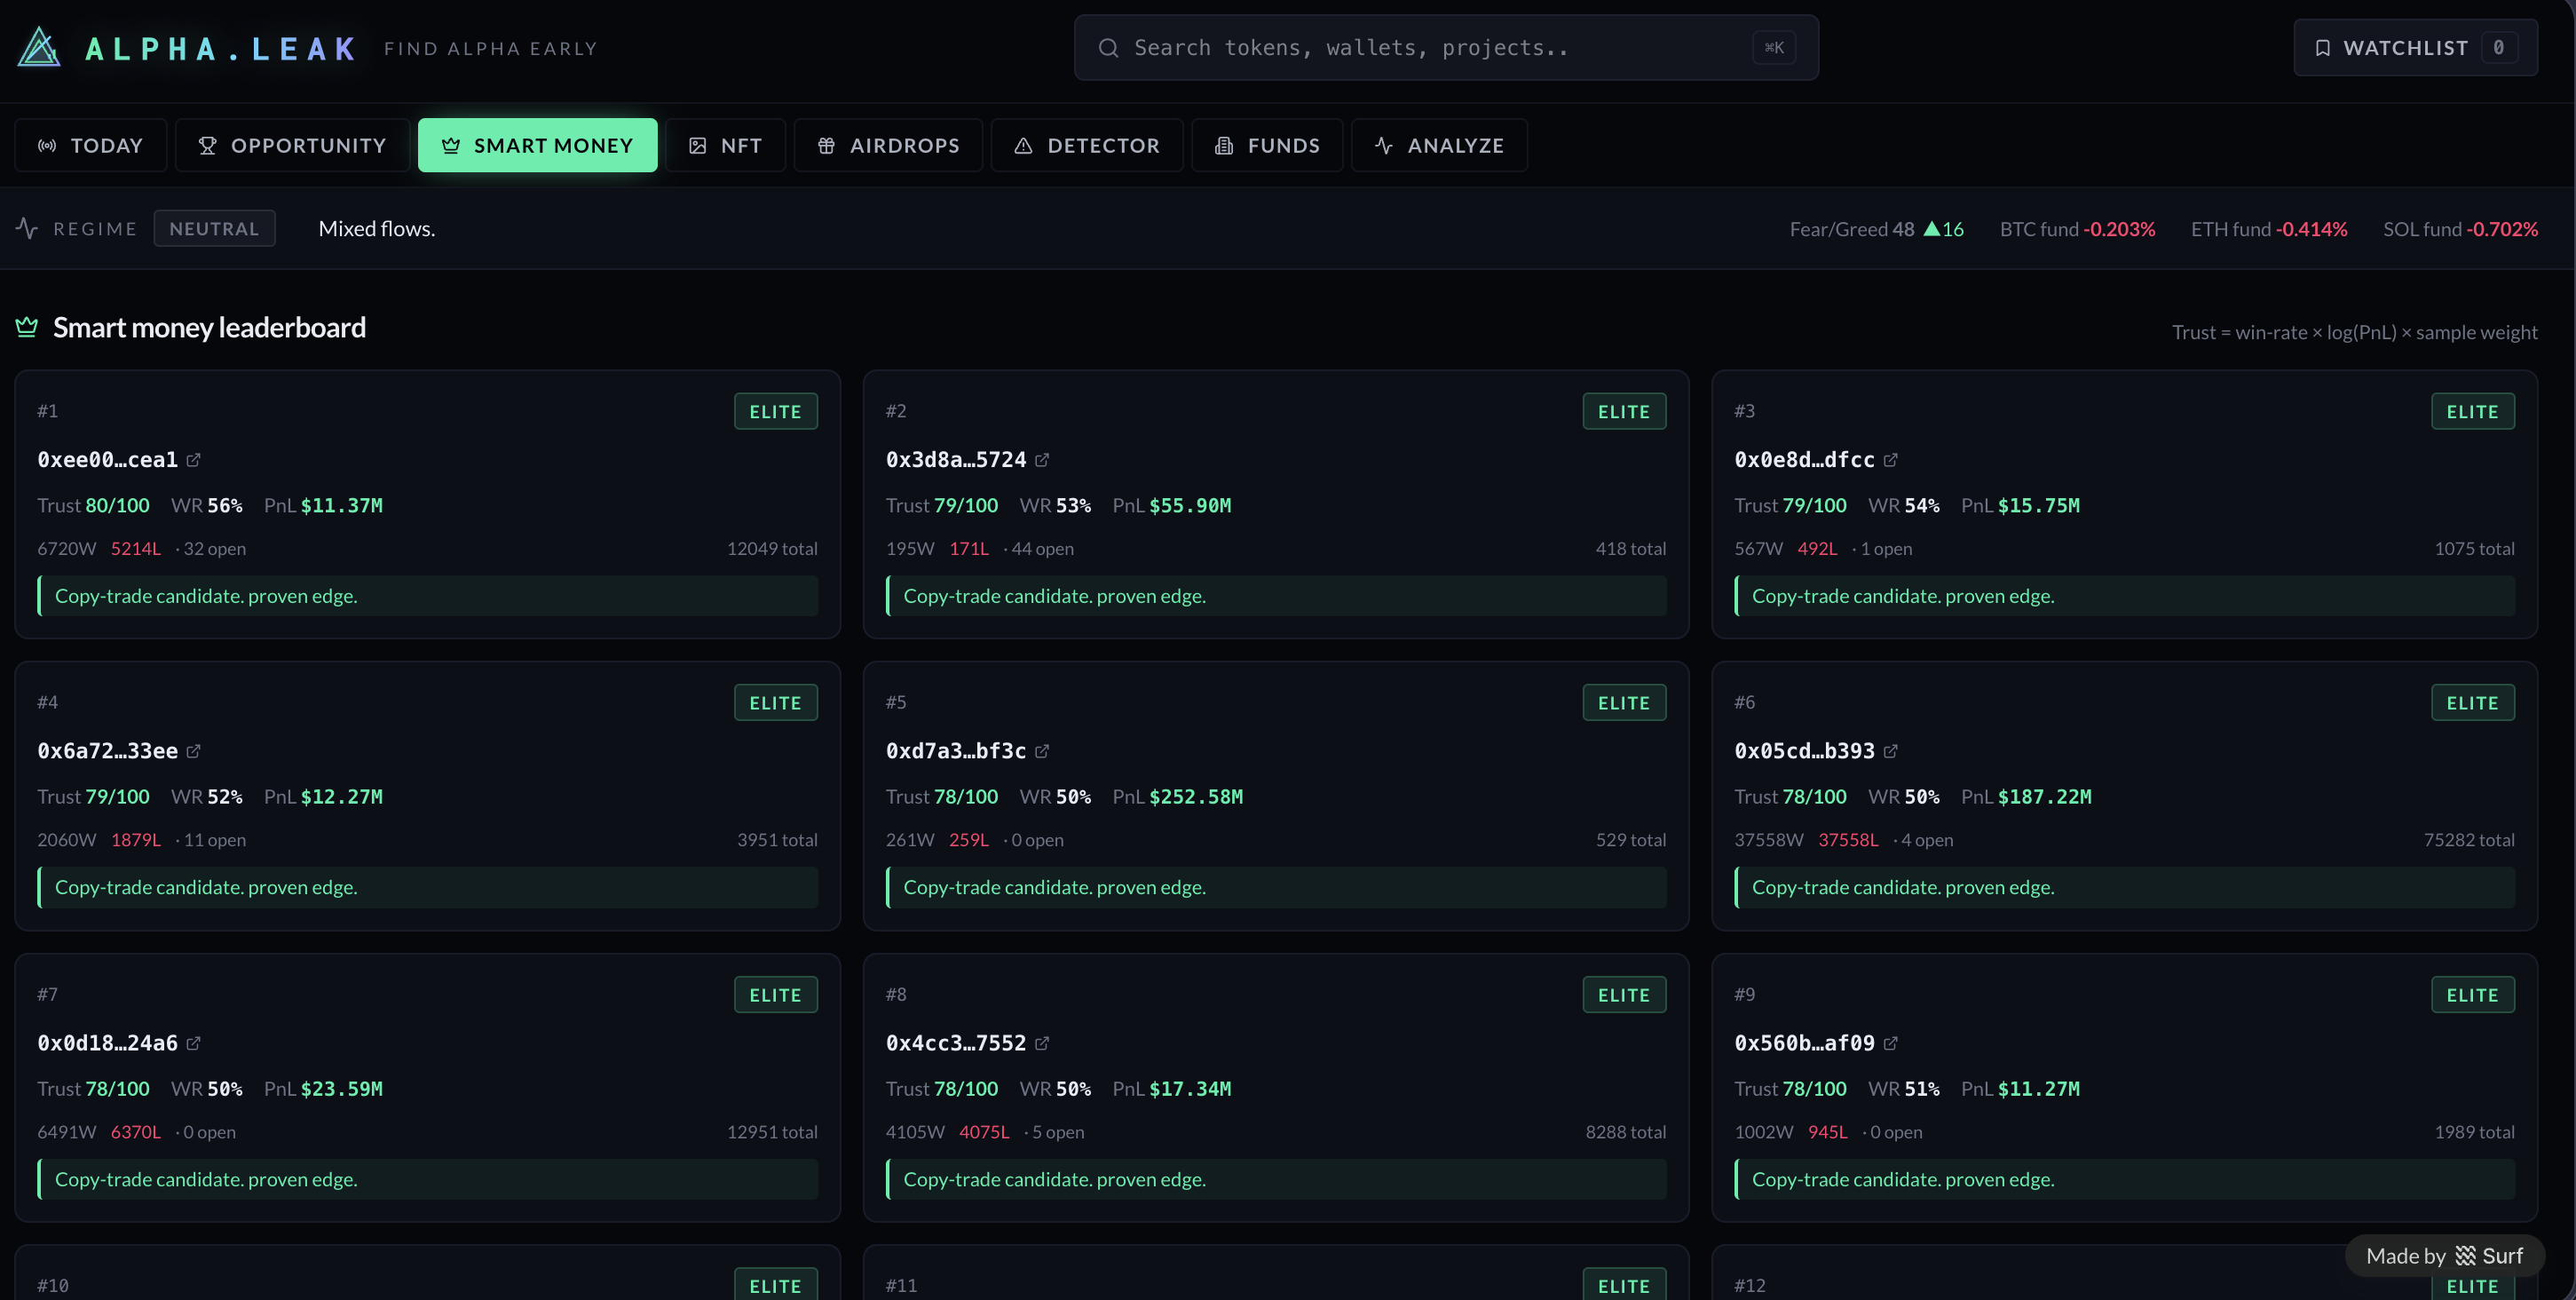Open external link icon for 0x4cc3…7552

1042,1043
